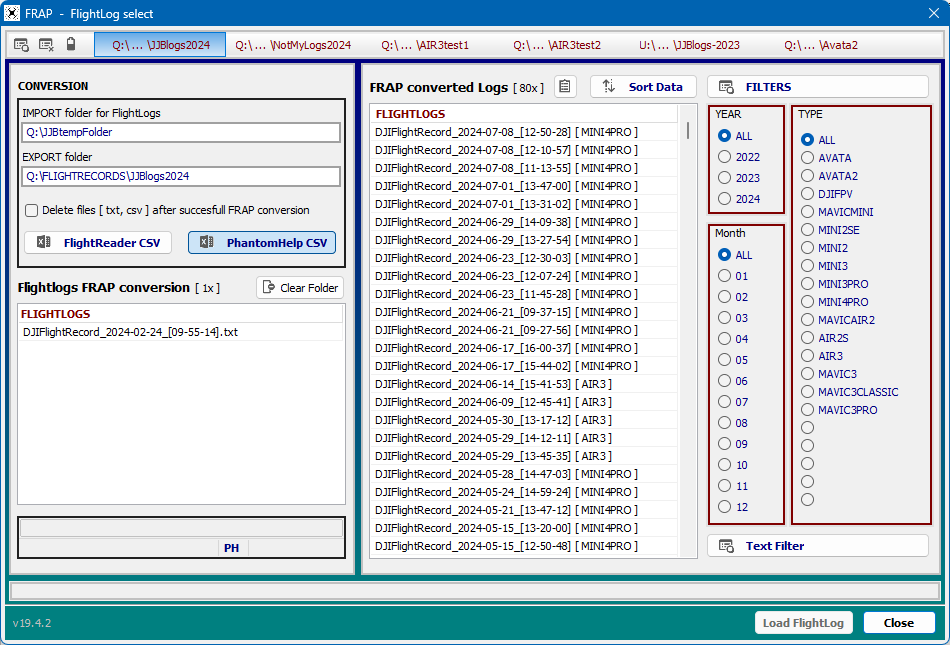Click the FRAP app icon in title bar
The image size is (950, 645).
[x=12, y=14]
